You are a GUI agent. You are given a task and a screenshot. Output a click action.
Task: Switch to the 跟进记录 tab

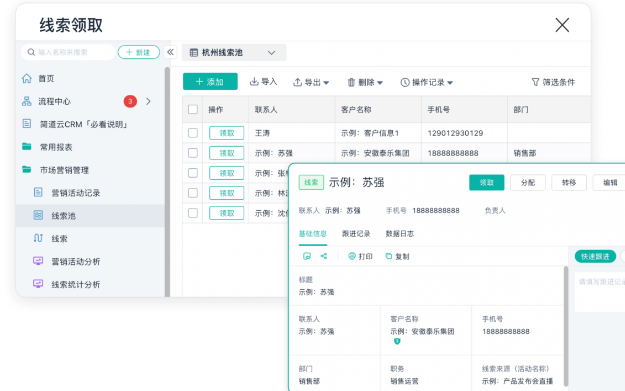click(356, 234)
